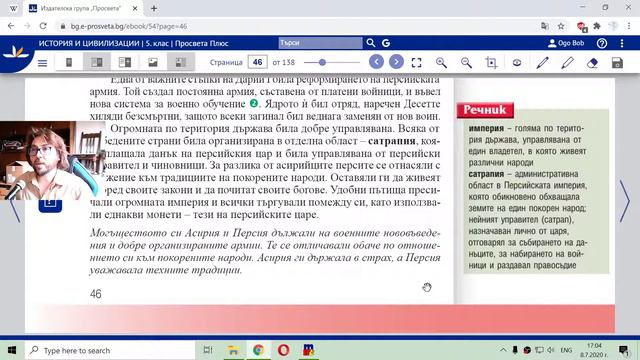This screenshot has width=640, height=360.
Task: Save annotations with the floppy disk icon
Action: click(618, 62)
